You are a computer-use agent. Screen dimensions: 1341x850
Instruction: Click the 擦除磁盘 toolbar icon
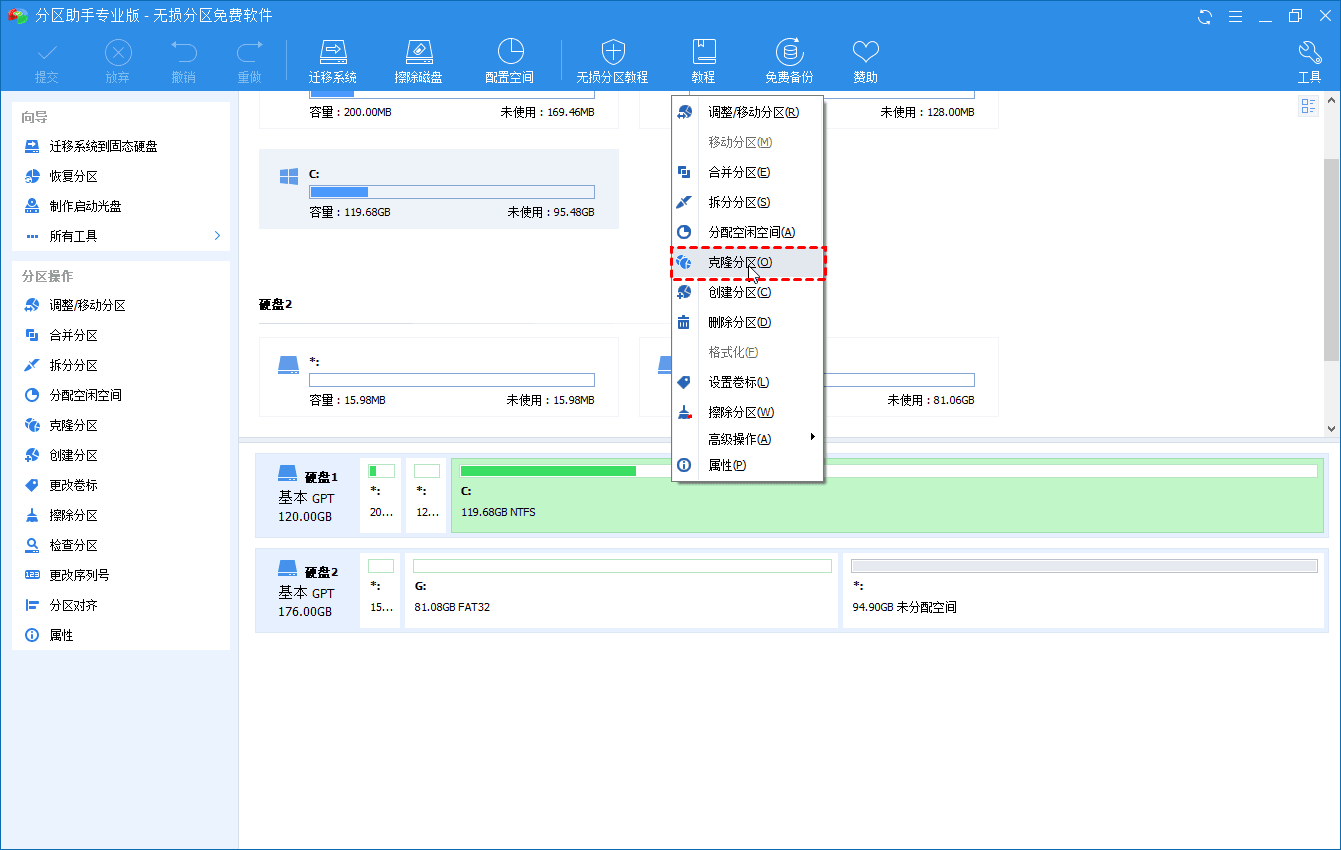click(418, 54)
